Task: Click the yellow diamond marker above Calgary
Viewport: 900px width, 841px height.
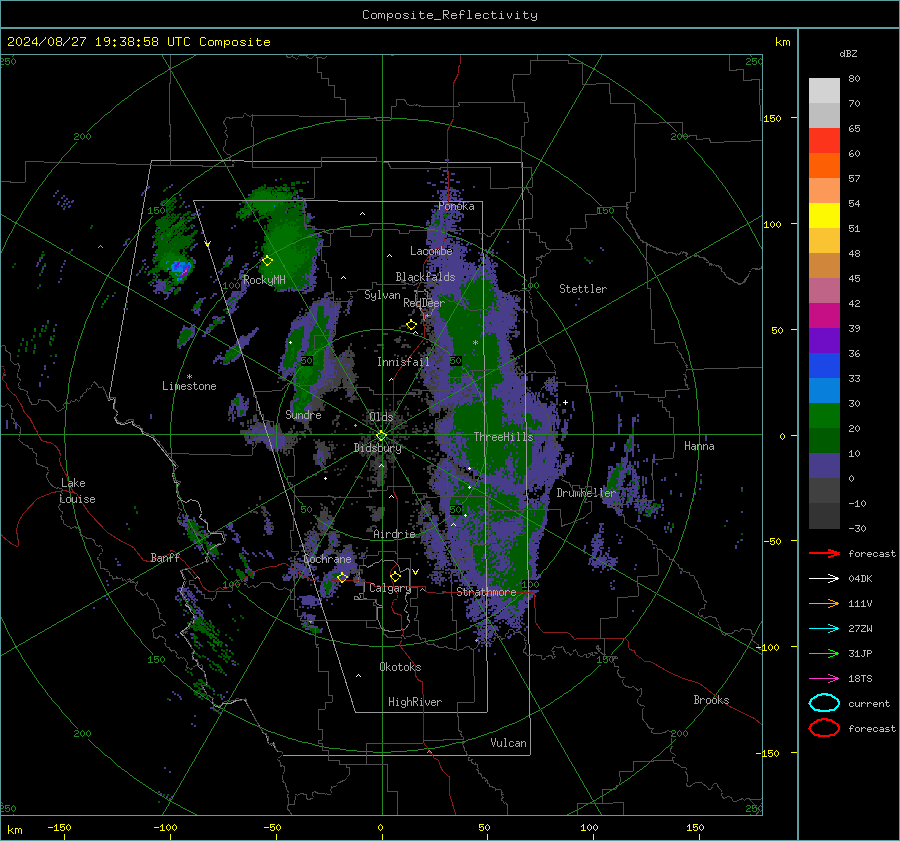Action: pos(395,576)
